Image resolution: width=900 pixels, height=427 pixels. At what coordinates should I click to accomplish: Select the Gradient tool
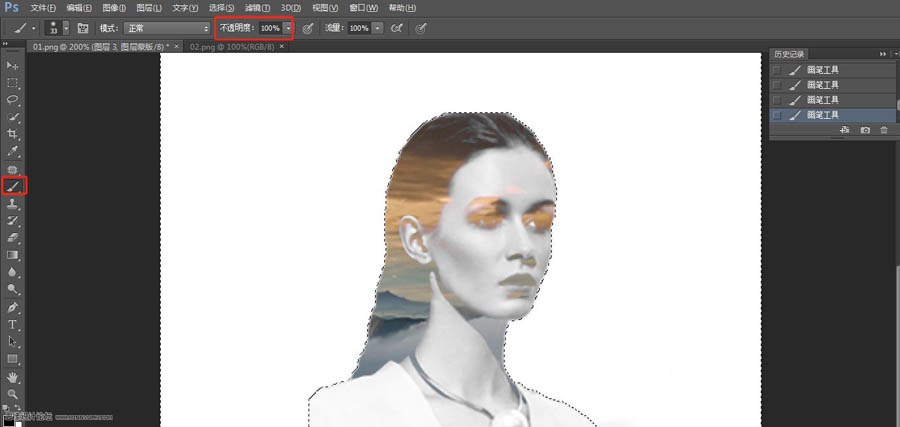[13, 255]
